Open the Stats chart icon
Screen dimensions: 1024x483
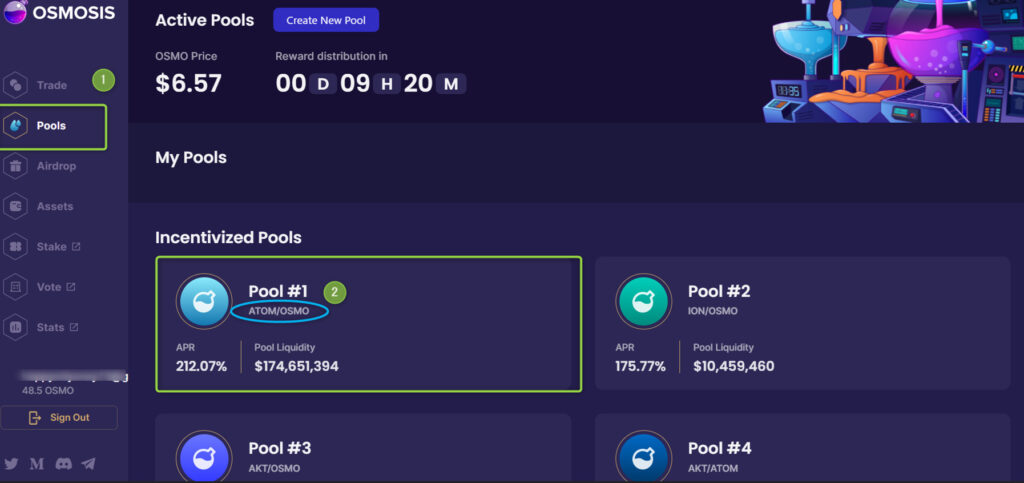(16, 327)
